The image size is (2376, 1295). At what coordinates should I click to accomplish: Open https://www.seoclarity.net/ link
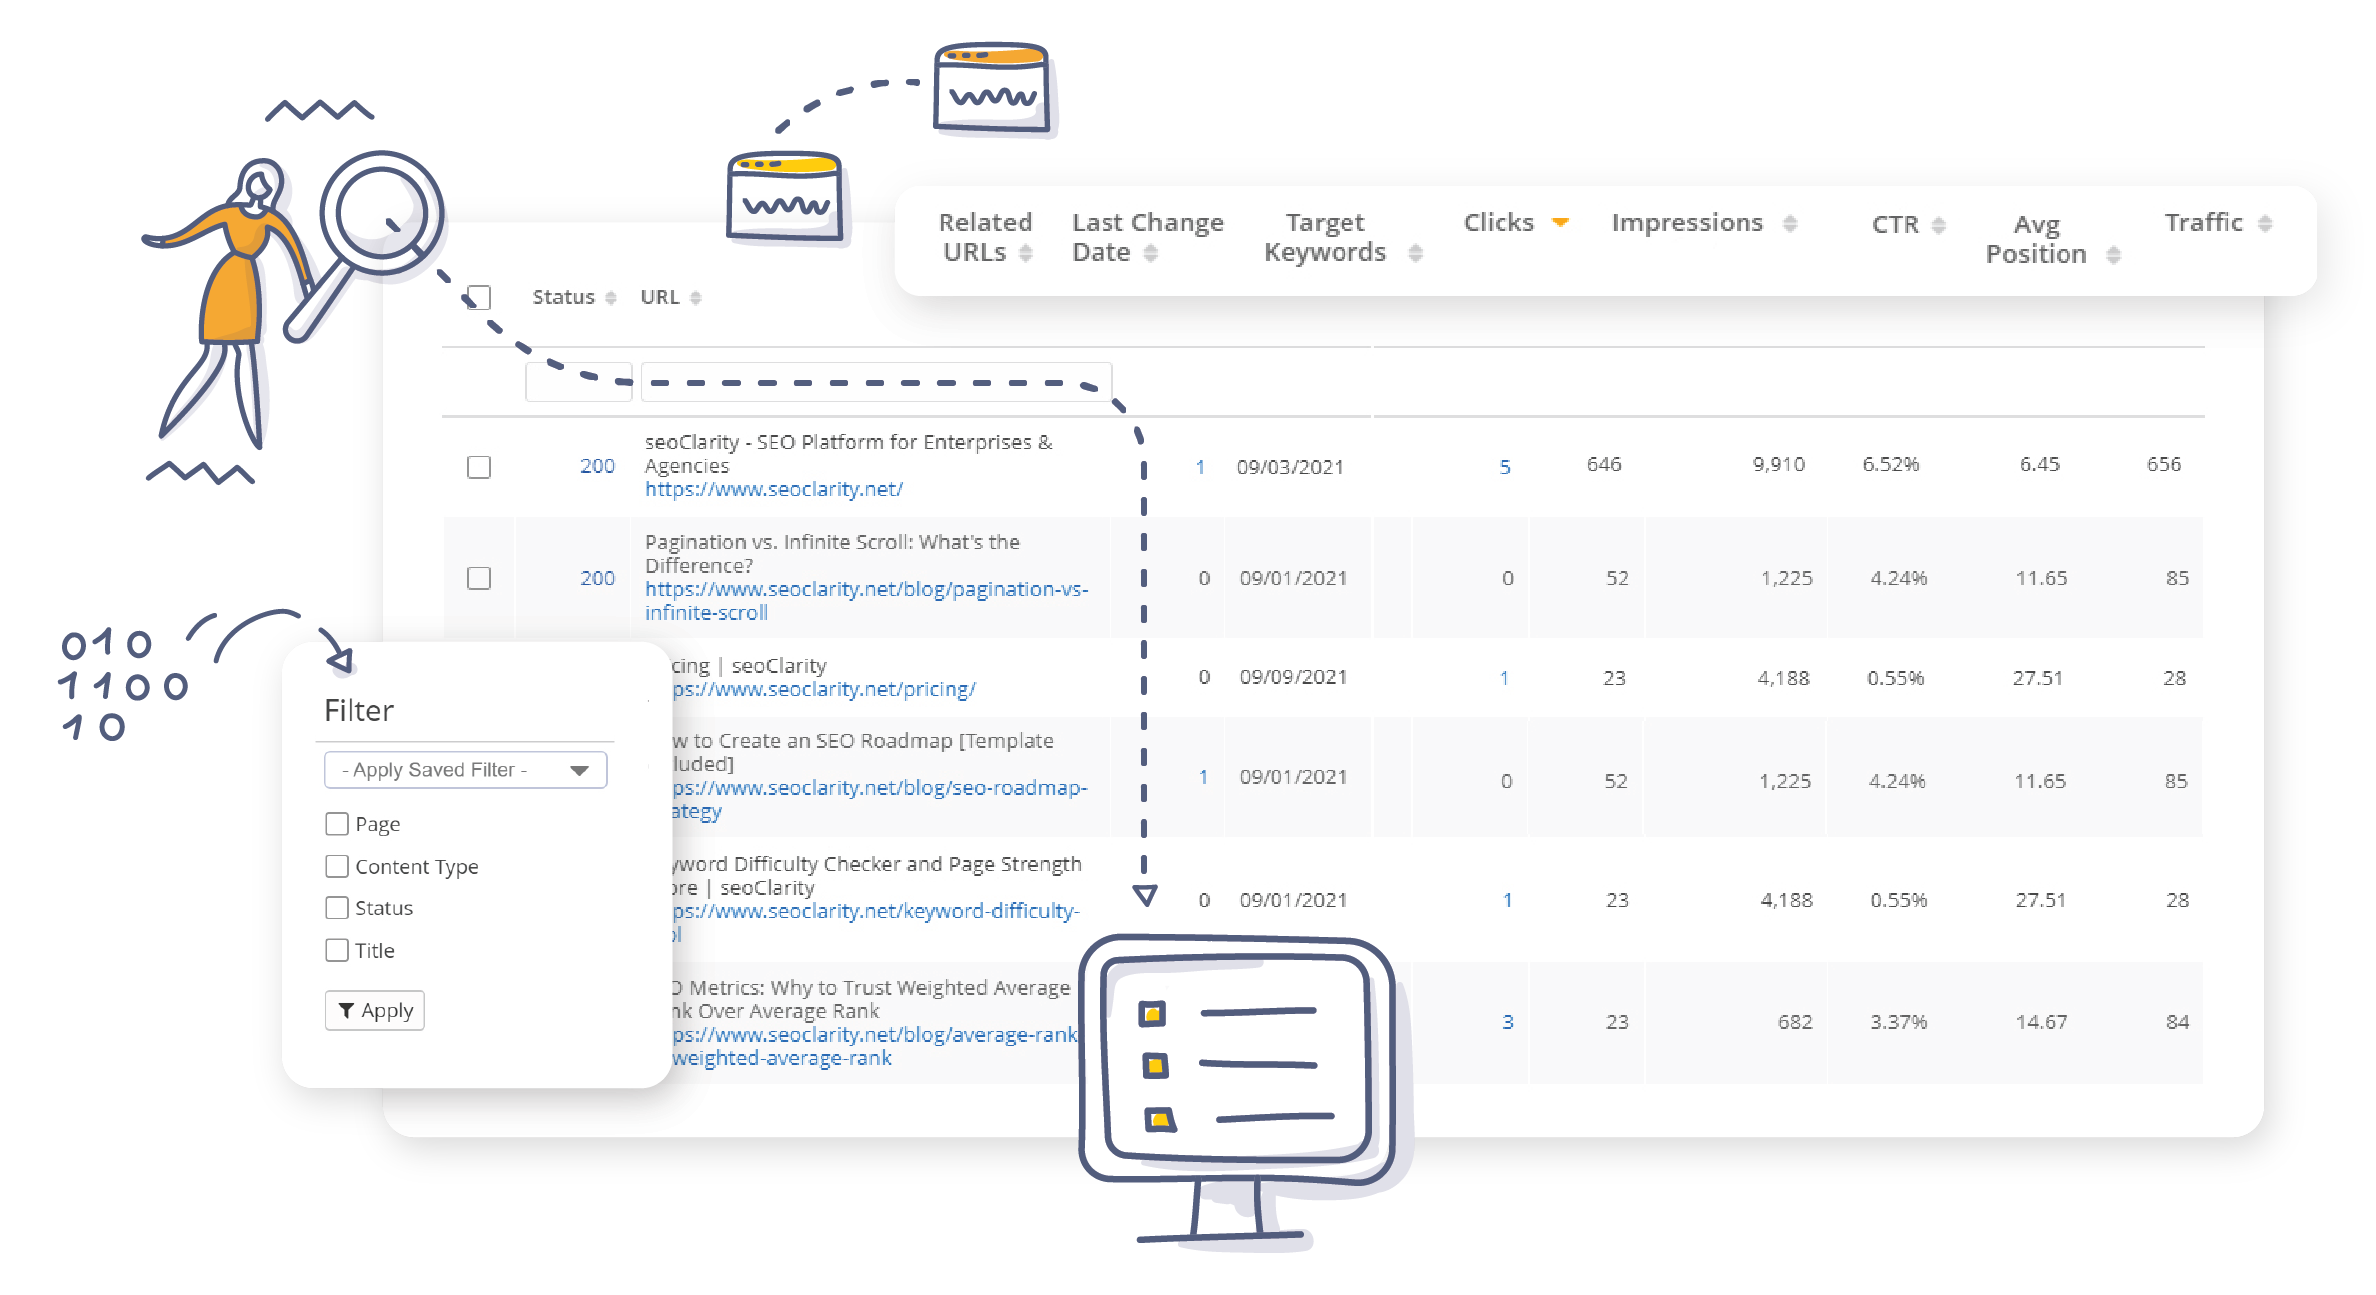click(x=773, y=489)
